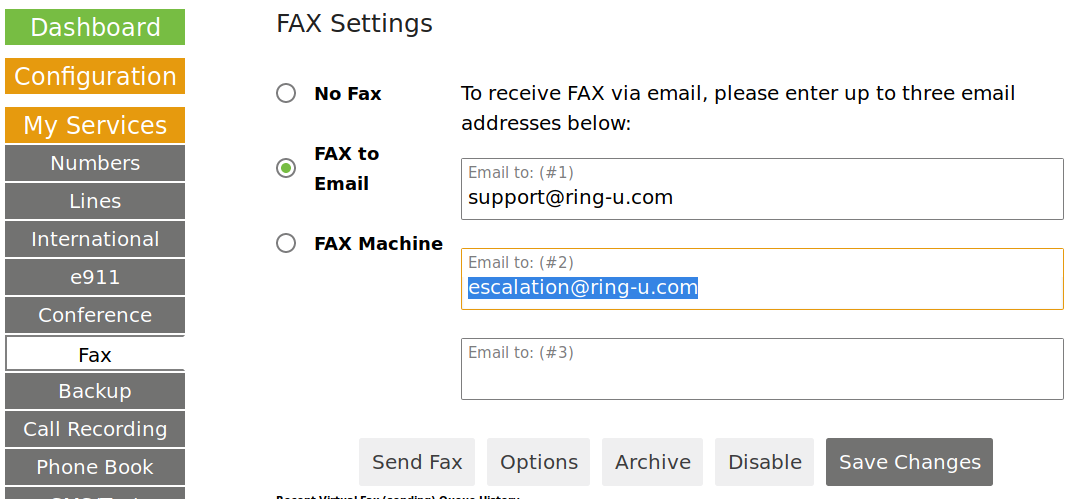Go to the Phone Book
The image size is (1081, 499).
(x=95, y=467)
